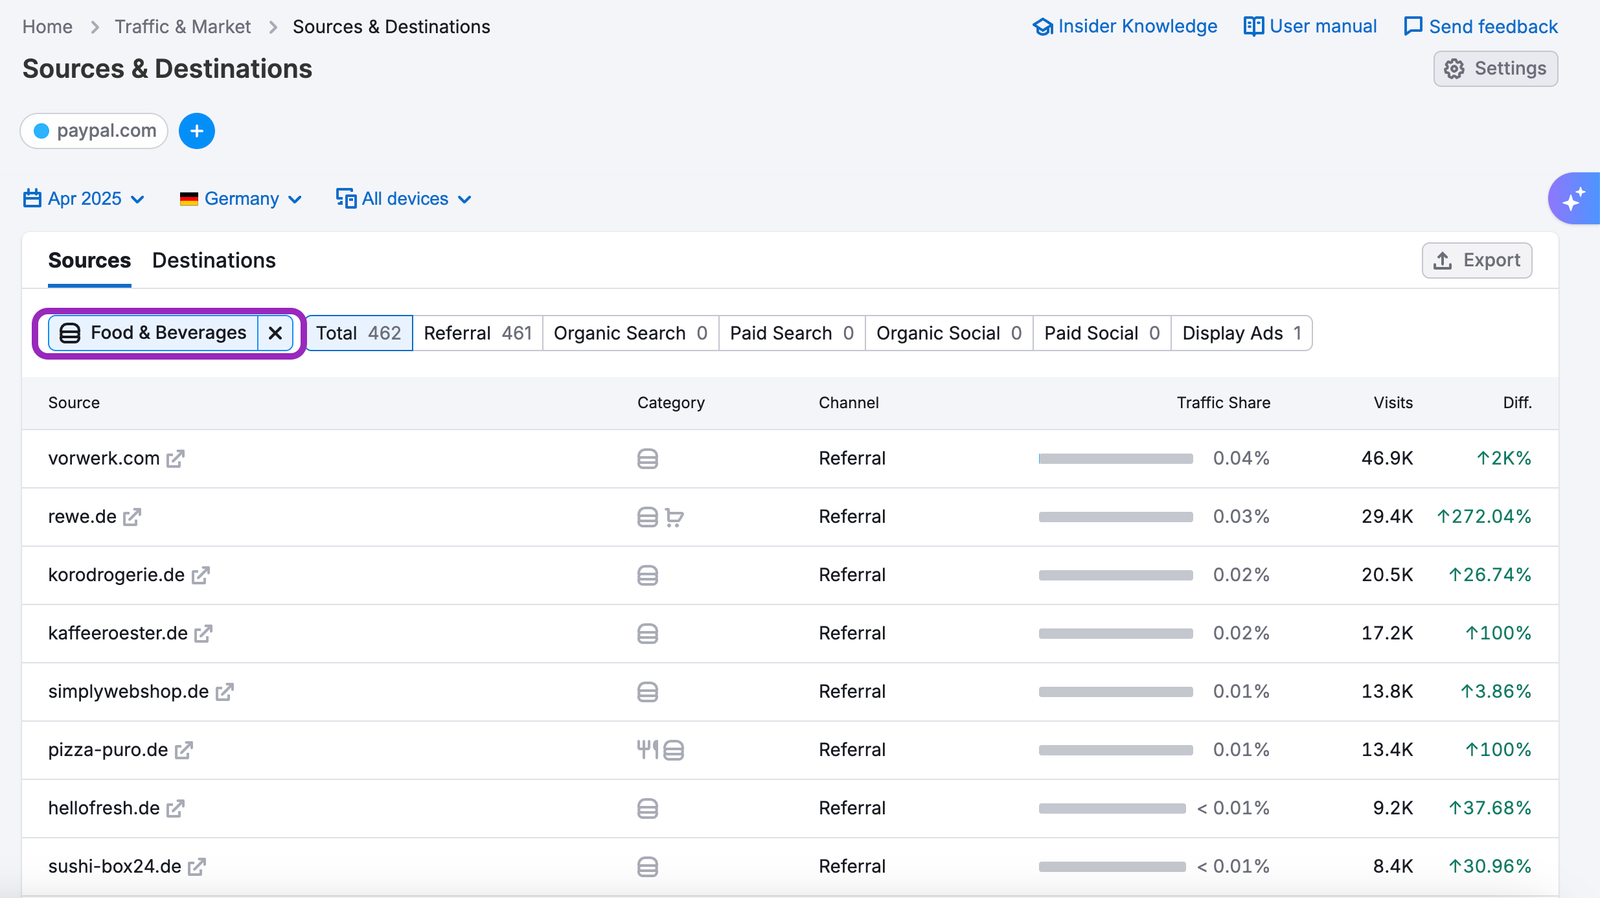Switch to the Destinations tab
The height and width of the screenshot is (898, 1600).
point(214,260)
